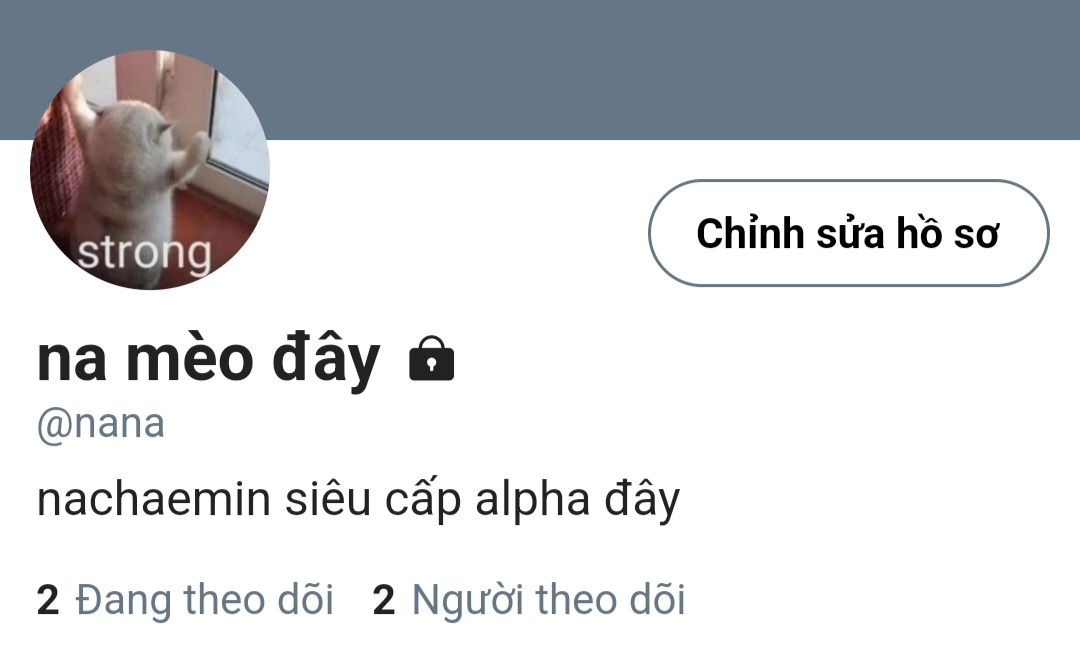Open the Người theo dõi list
1080x657 pixels.
click(x=548, y=599)
